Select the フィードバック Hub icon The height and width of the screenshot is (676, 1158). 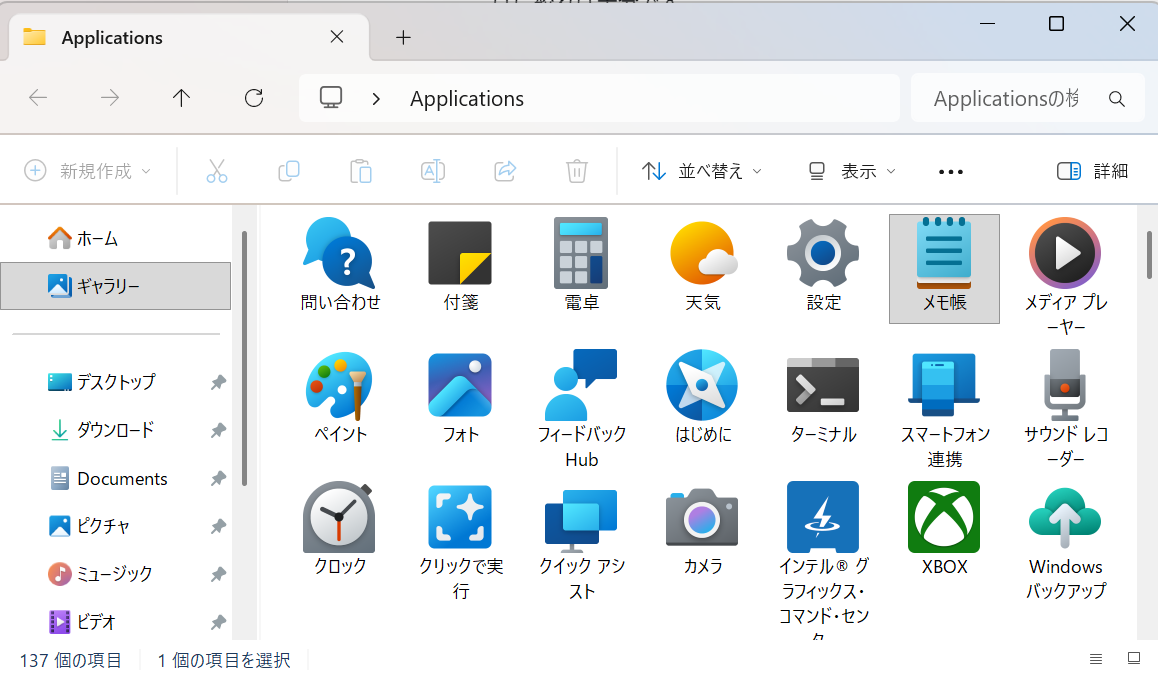pos(581,385)
